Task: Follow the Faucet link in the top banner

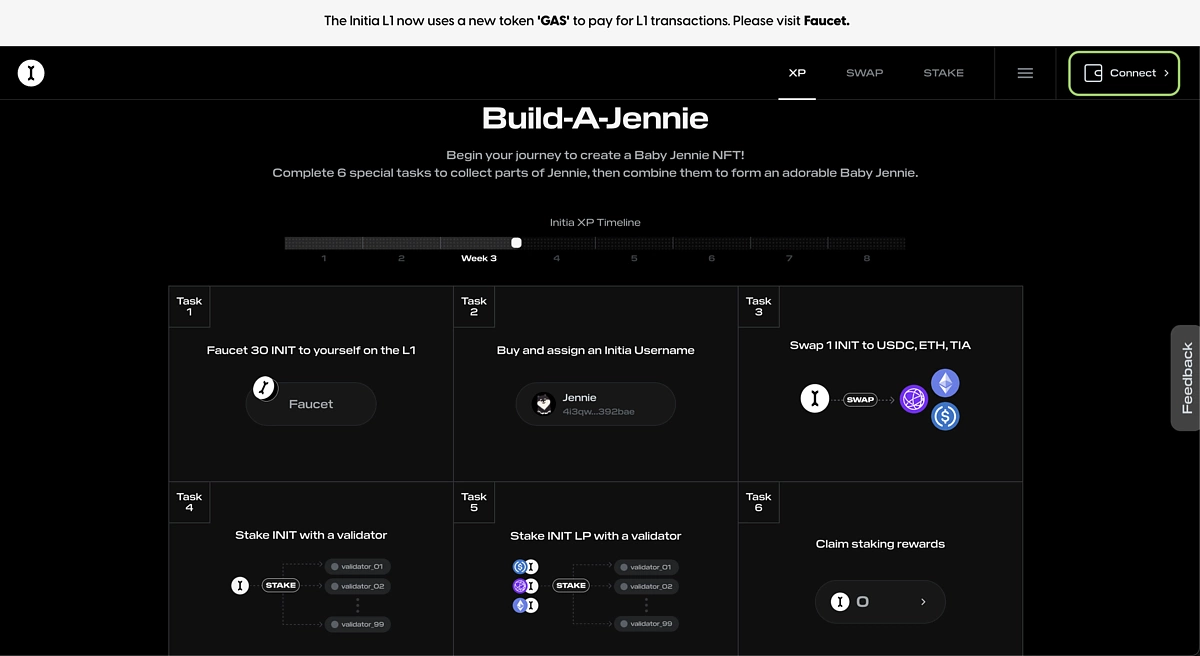Action: coord(826,21)
